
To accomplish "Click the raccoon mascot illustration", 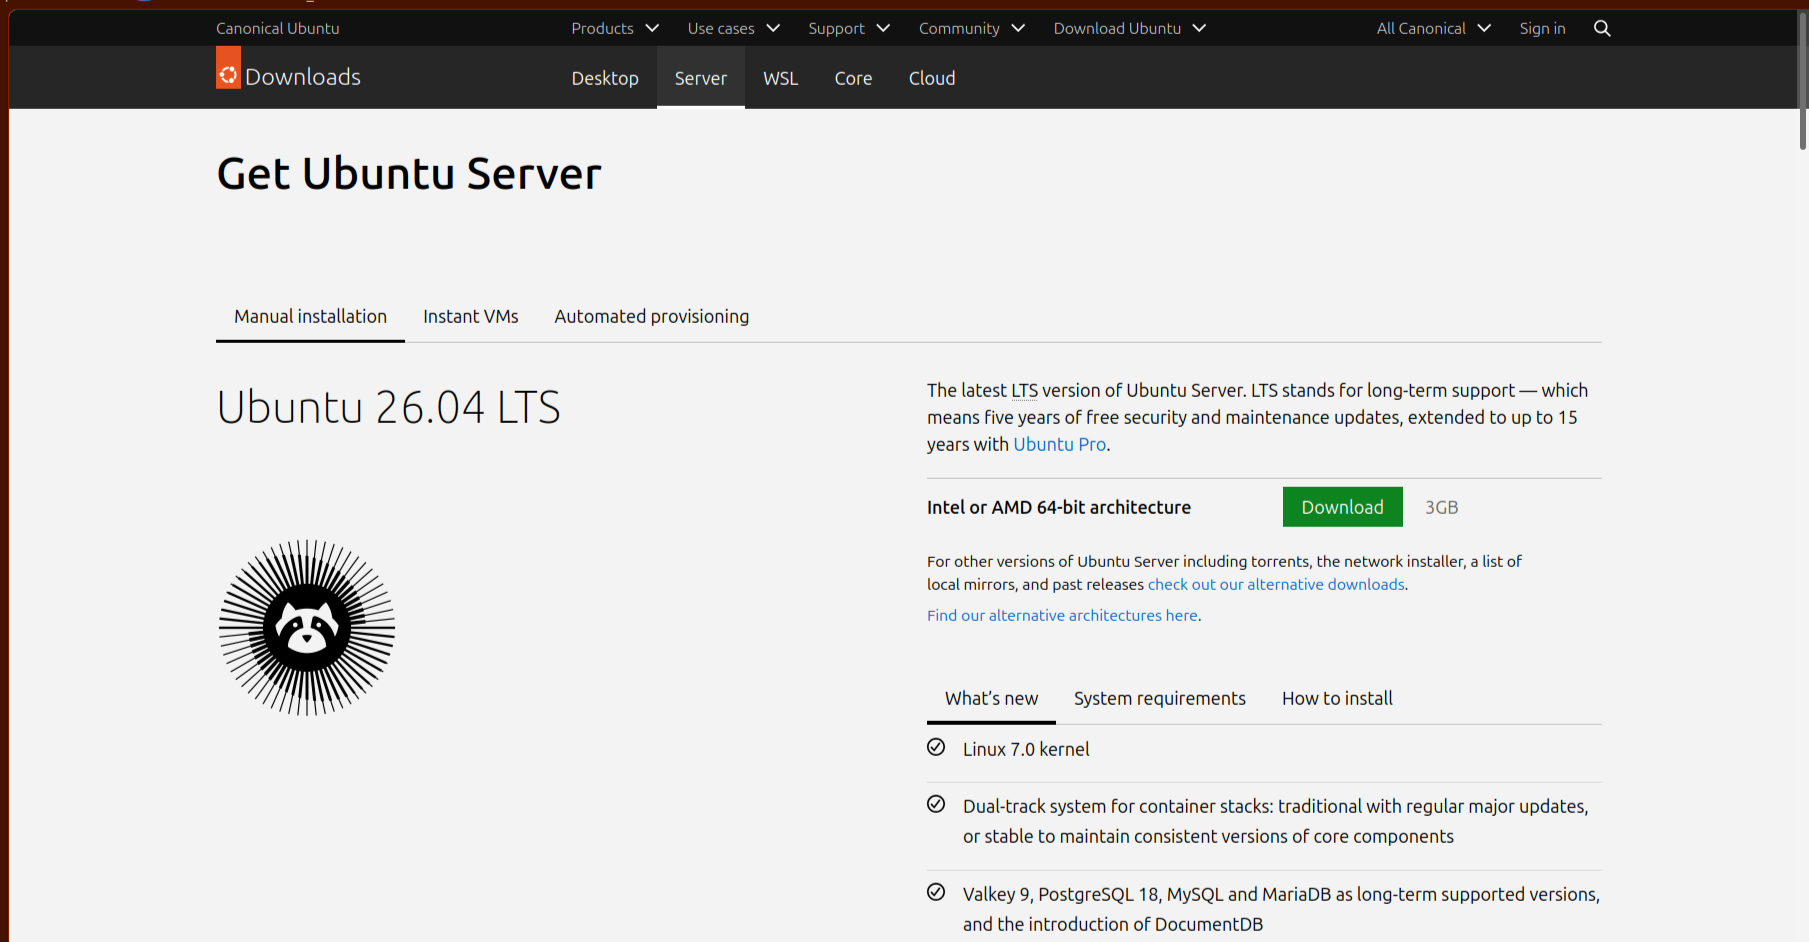I will [x=307, y=628].
